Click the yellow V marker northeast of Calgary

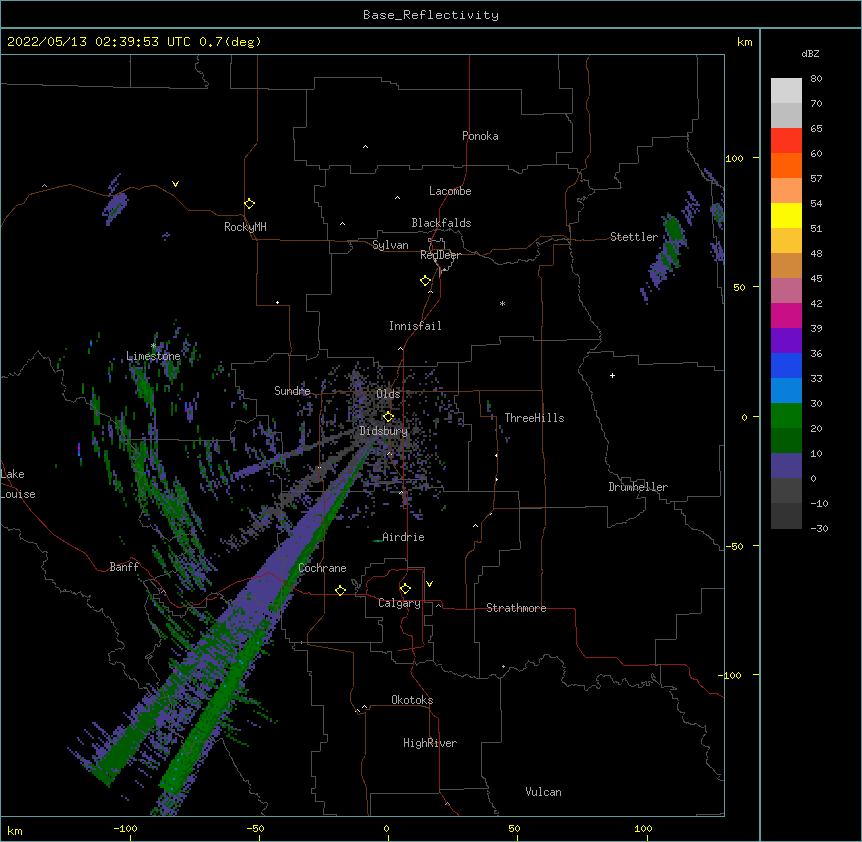tap(429, 584)
